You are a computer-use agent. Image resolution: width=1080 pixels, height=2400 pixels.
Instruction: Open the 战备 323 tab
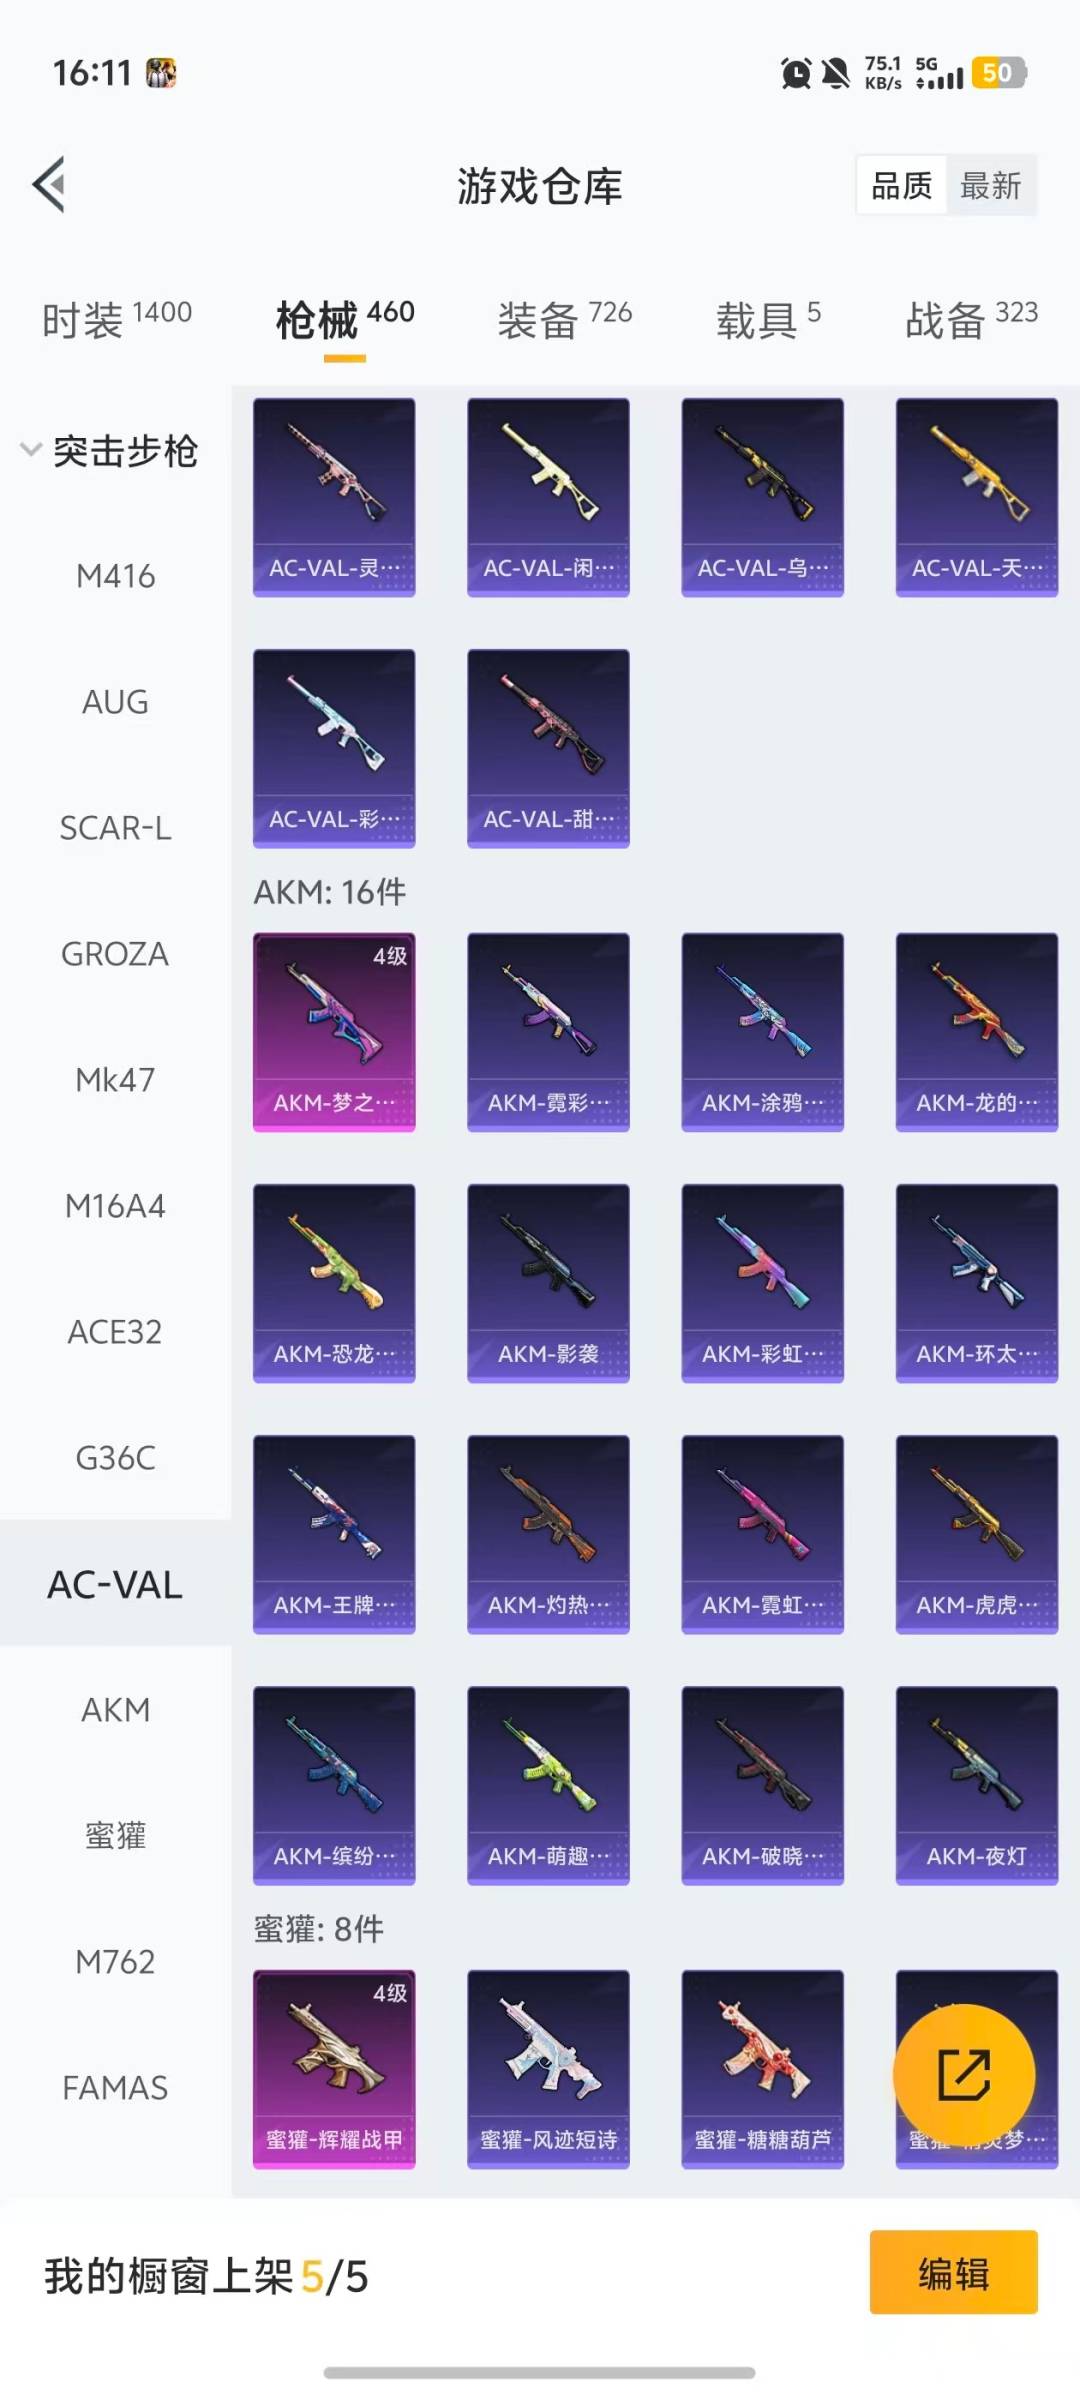pyautogui.click(x=972, y=320)
